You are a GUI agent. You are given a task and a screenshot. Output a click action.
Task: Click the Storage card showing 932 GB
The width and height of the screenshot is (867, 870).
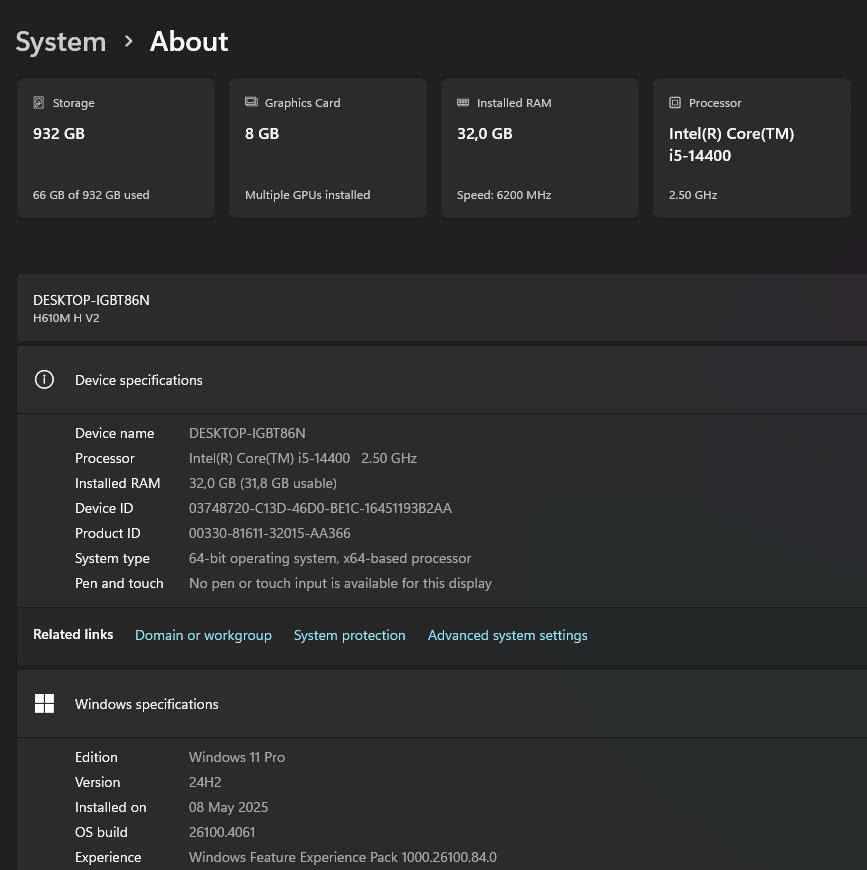click(x=115, y=147)
